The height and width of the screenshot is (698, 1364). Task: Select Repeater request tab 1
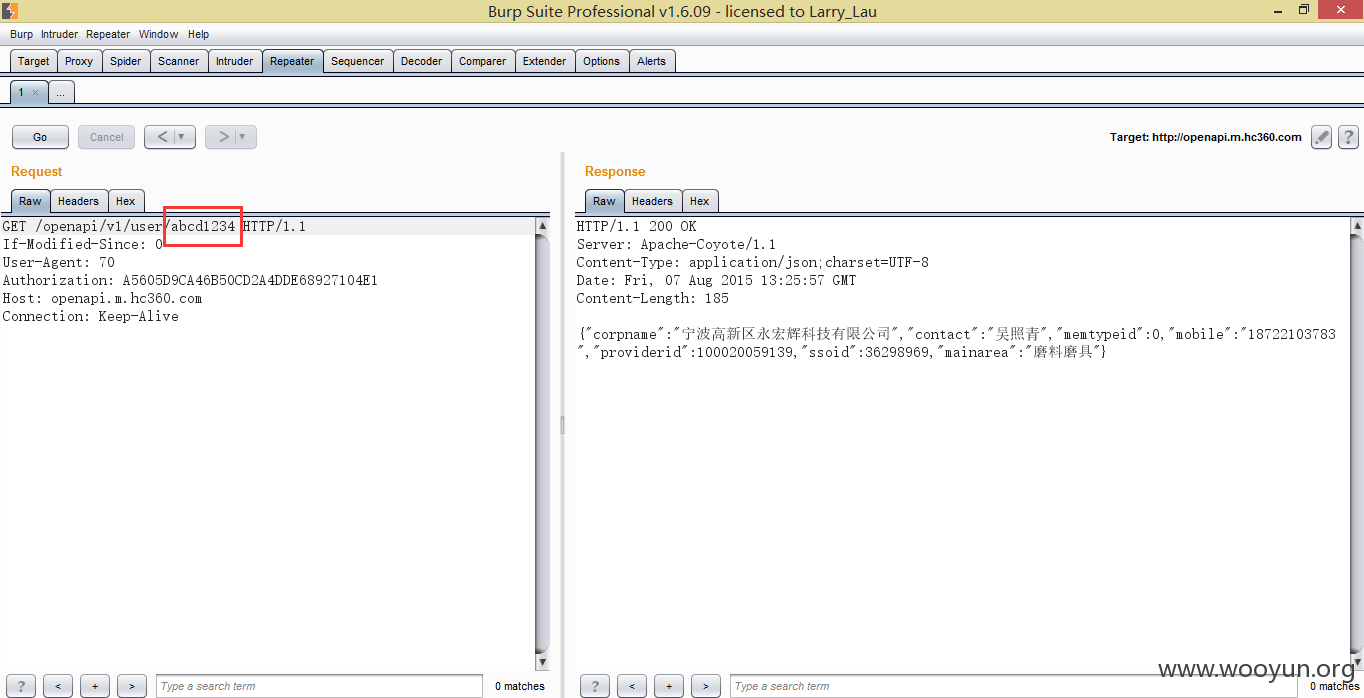[x=21, y=92]
